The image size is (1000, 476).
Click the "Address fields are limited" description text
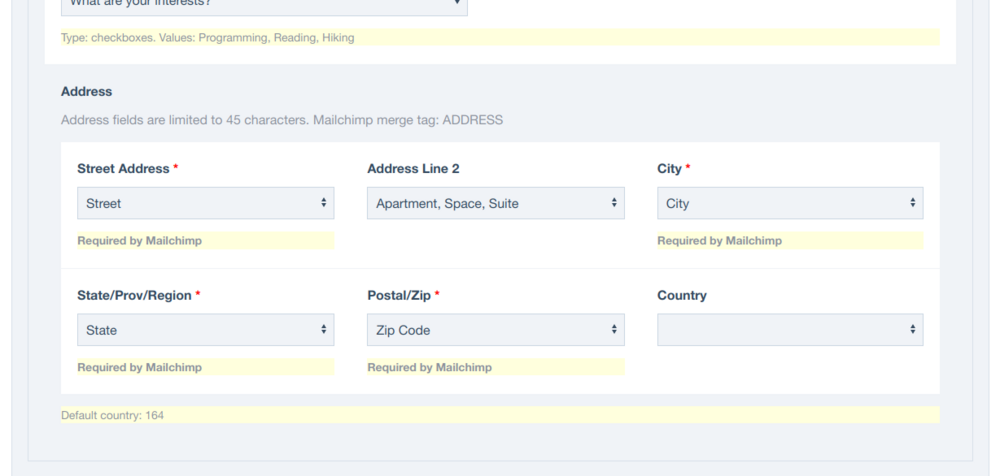[282, 120]
